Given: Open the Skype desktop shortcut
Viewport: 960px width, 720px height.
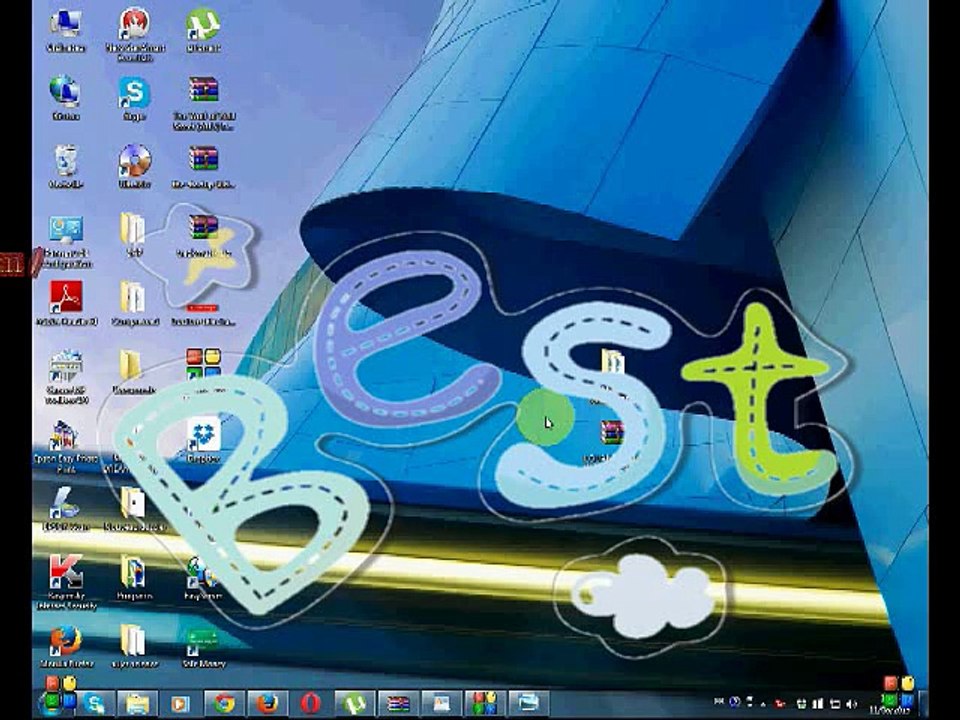Looking at the screenshot, I should [x=134, y=98].
